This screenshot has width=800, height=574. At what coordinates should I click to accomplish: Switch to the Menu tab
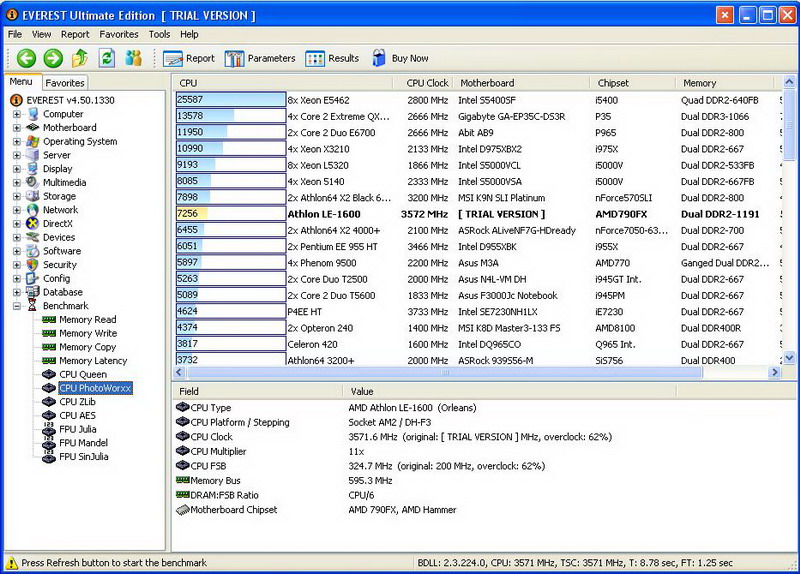[21, 82]
